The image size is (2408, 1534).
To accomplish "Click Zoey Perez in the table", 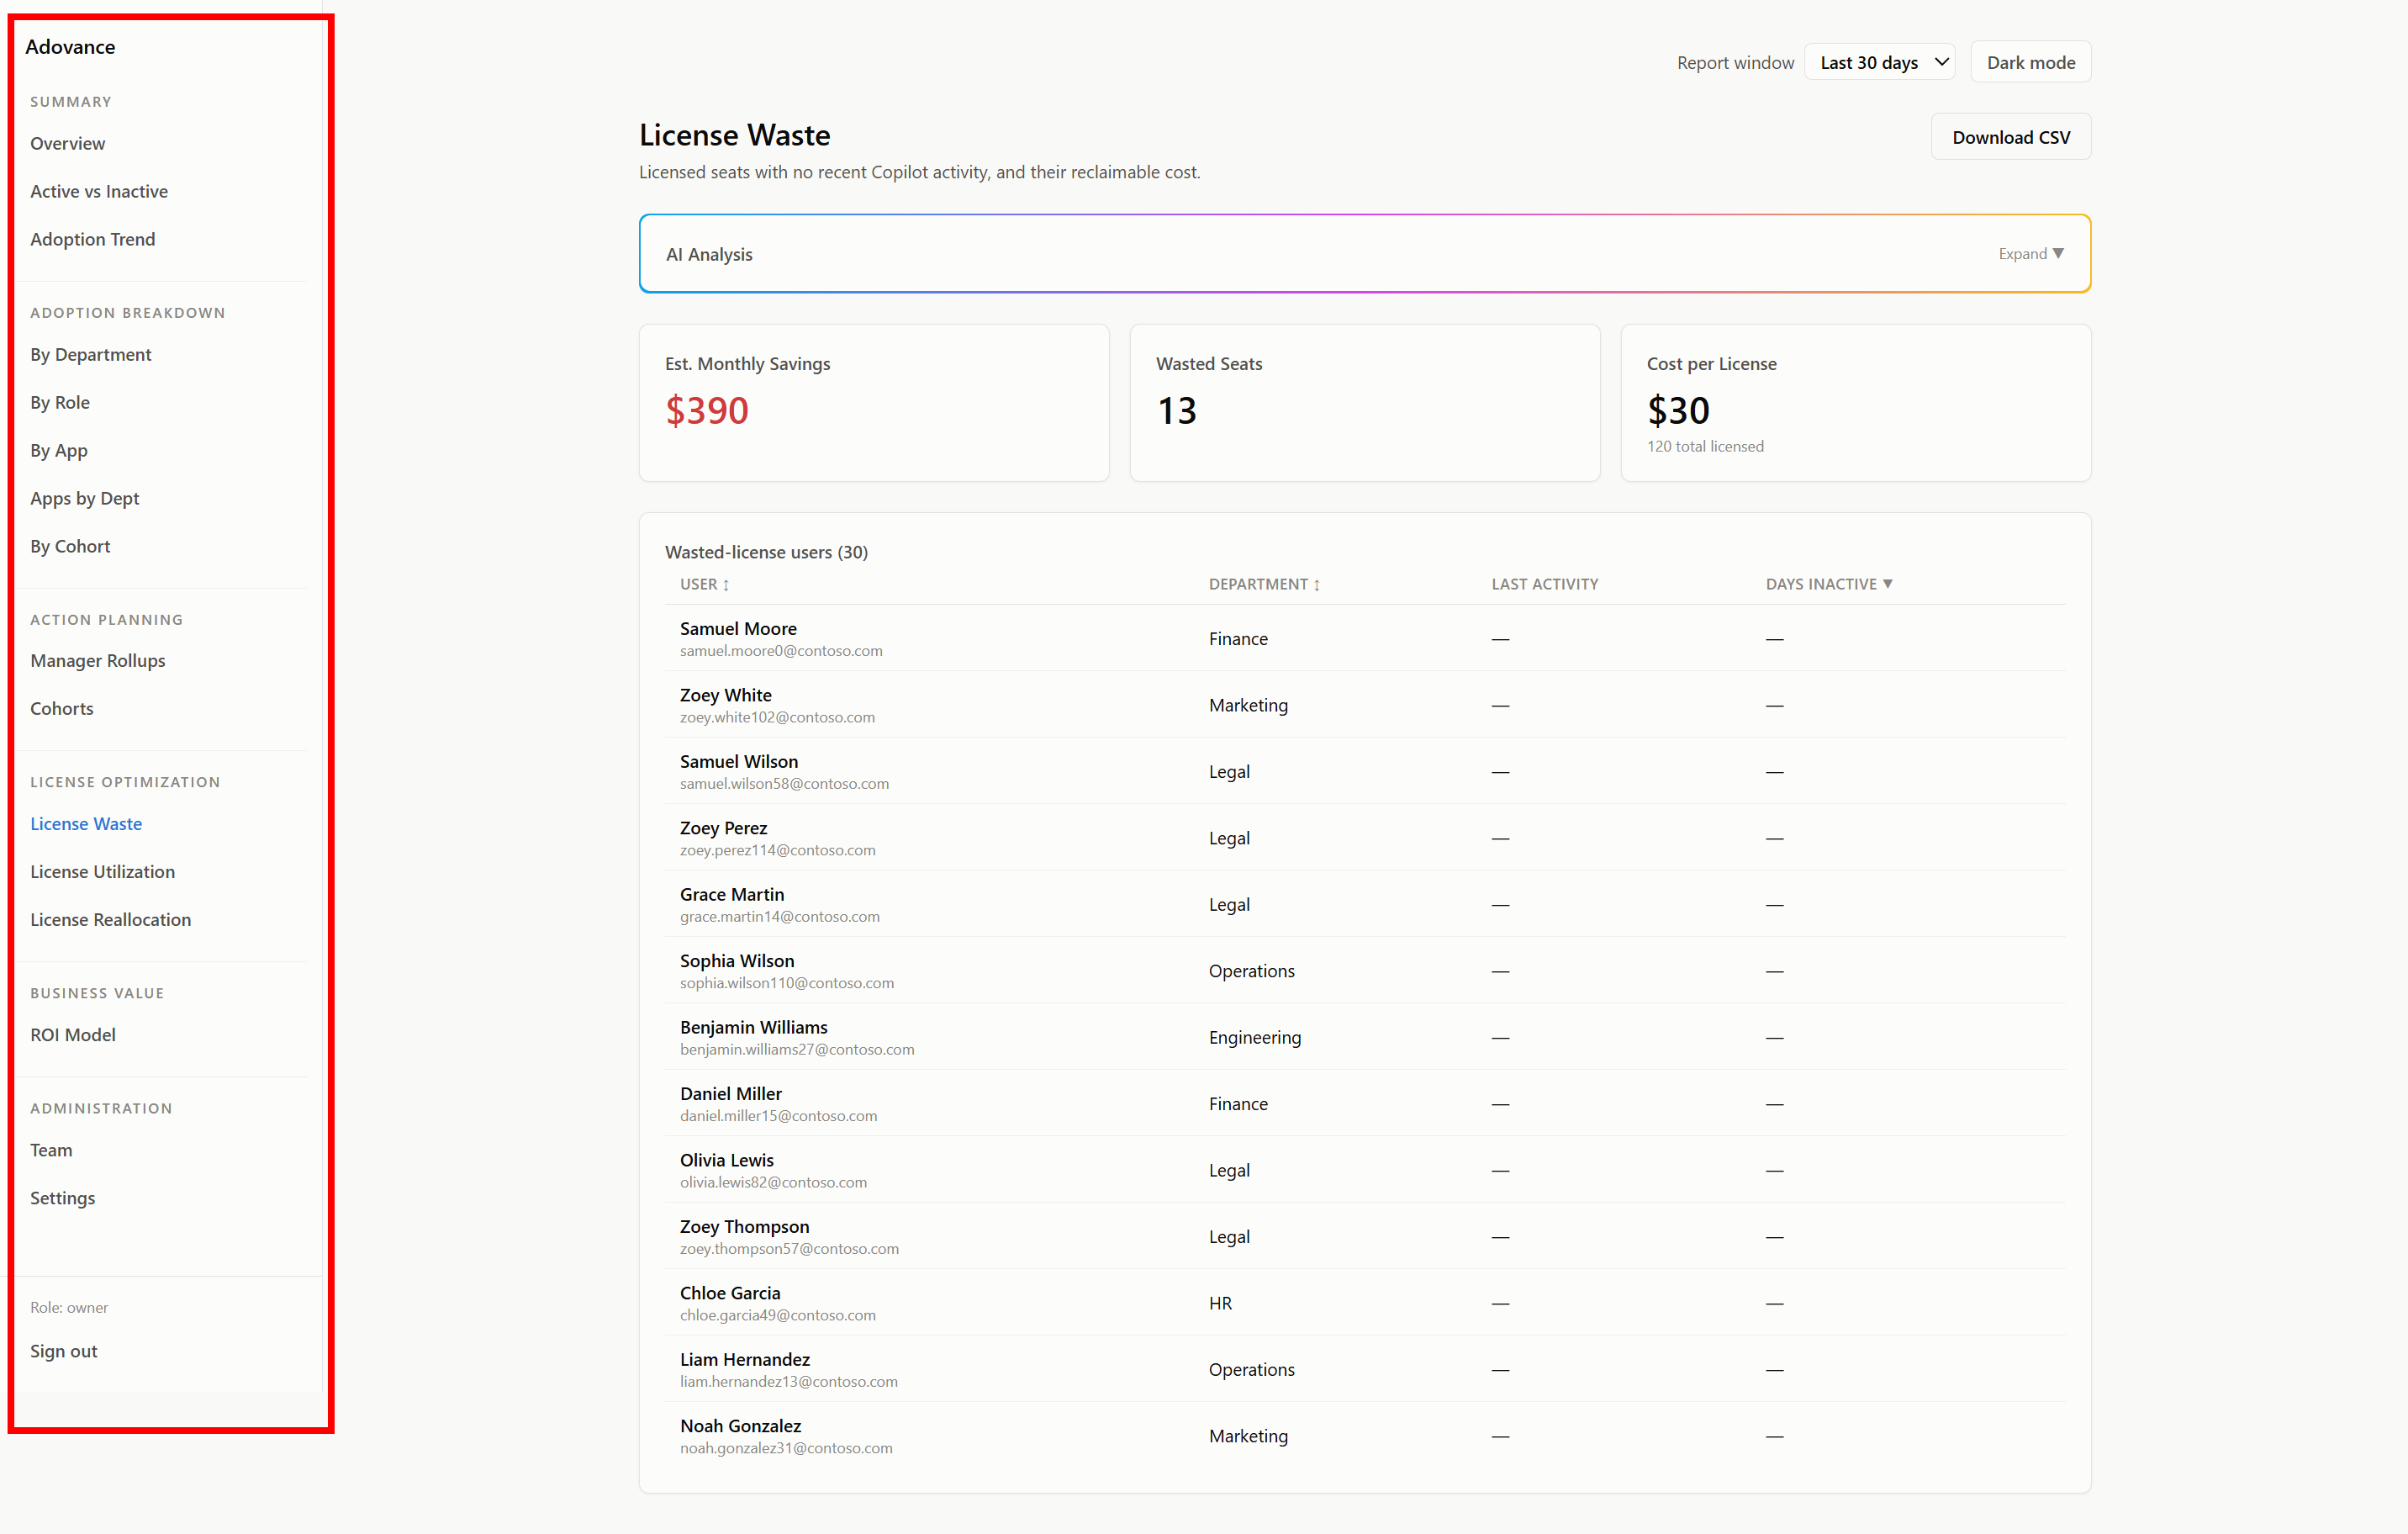I will [x=723, y=828].
